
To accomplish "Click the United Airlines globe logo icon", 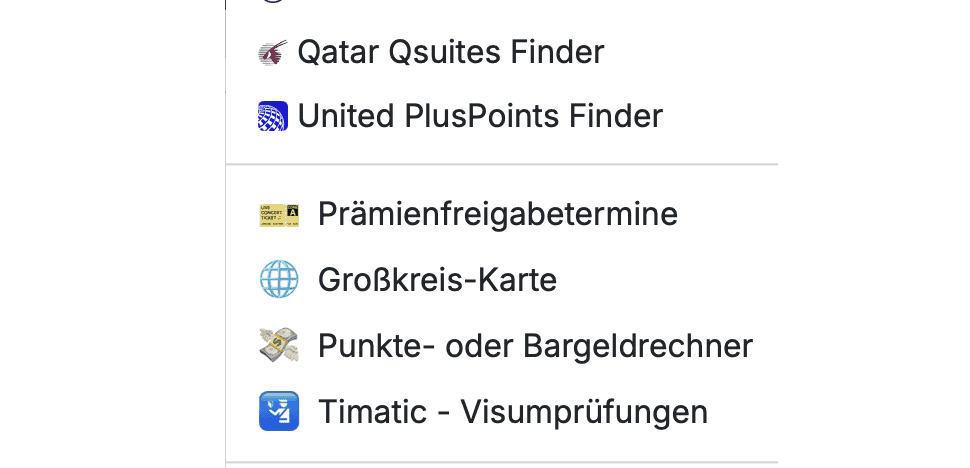I will pos(272,117).
